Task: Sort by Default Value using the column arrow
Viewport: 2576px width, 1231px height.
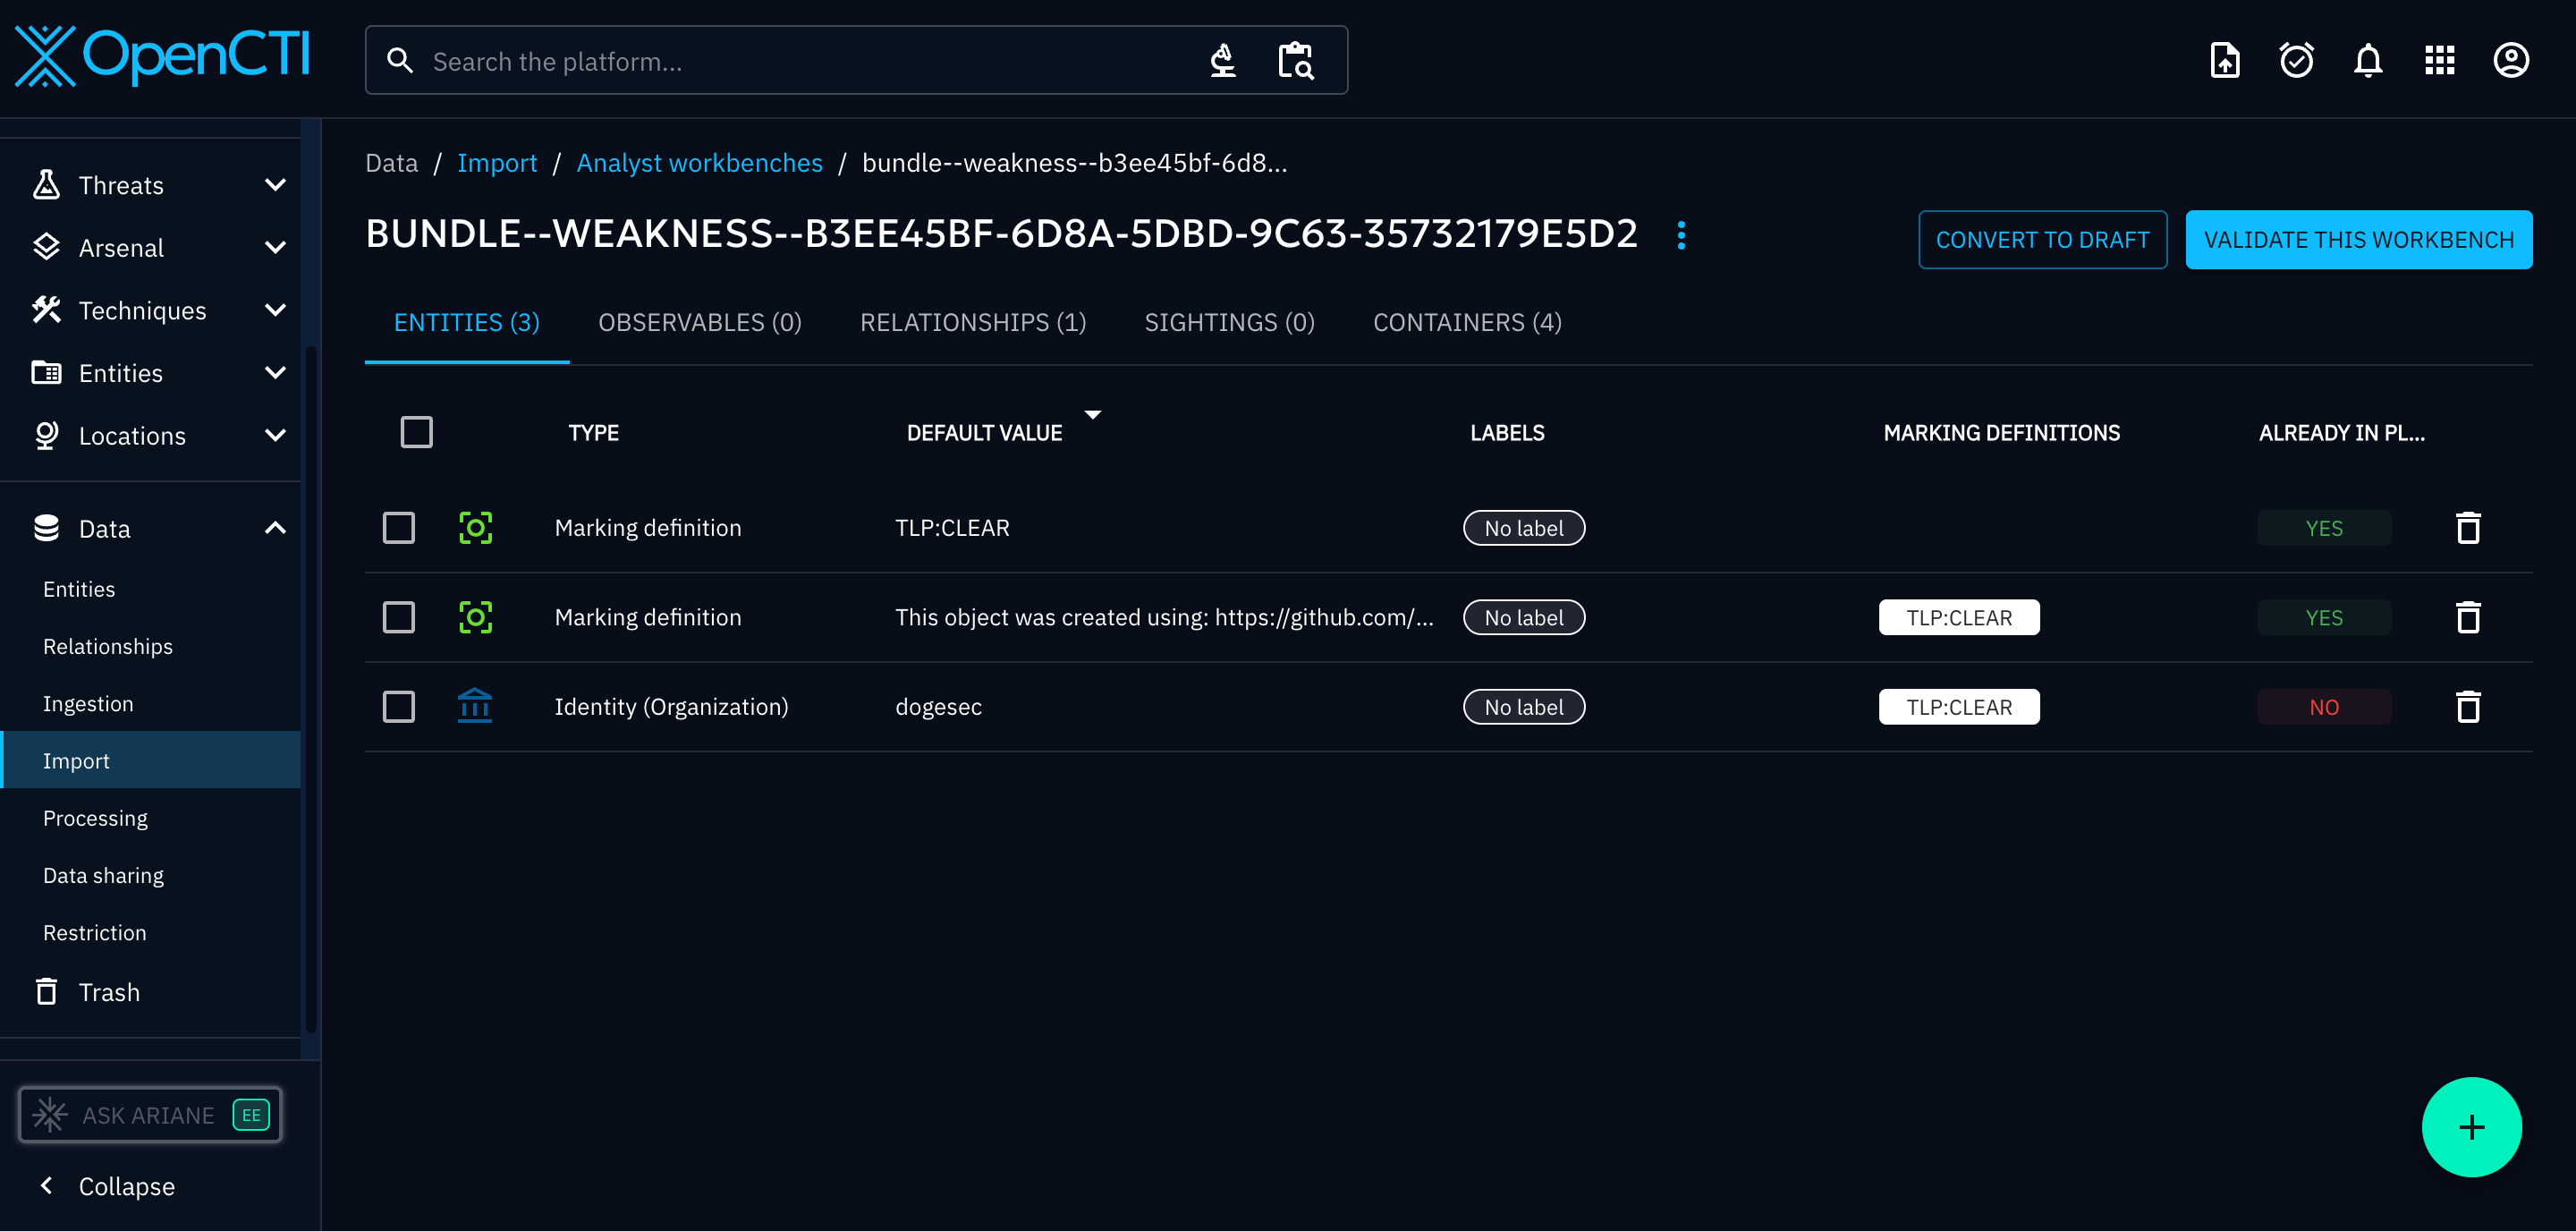Action: 1093,415
